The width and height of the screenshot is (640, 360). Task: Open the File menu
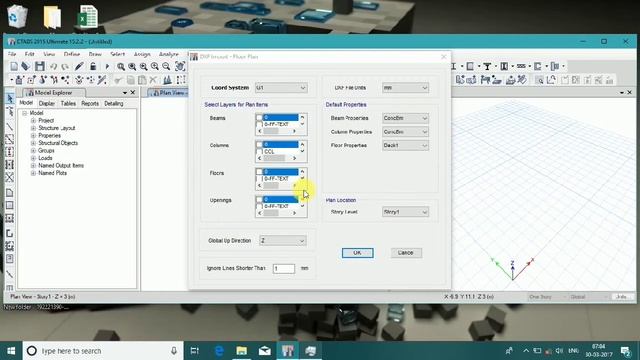[12, 54]
